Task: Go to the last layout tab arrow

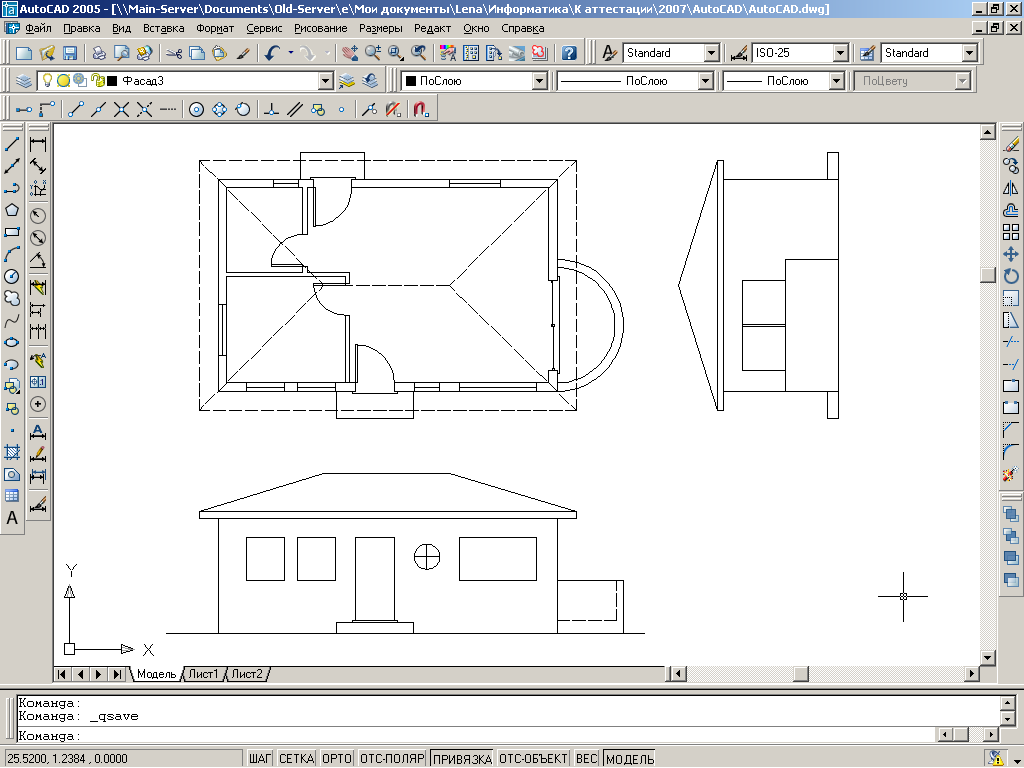Action: tap(118, 674)
